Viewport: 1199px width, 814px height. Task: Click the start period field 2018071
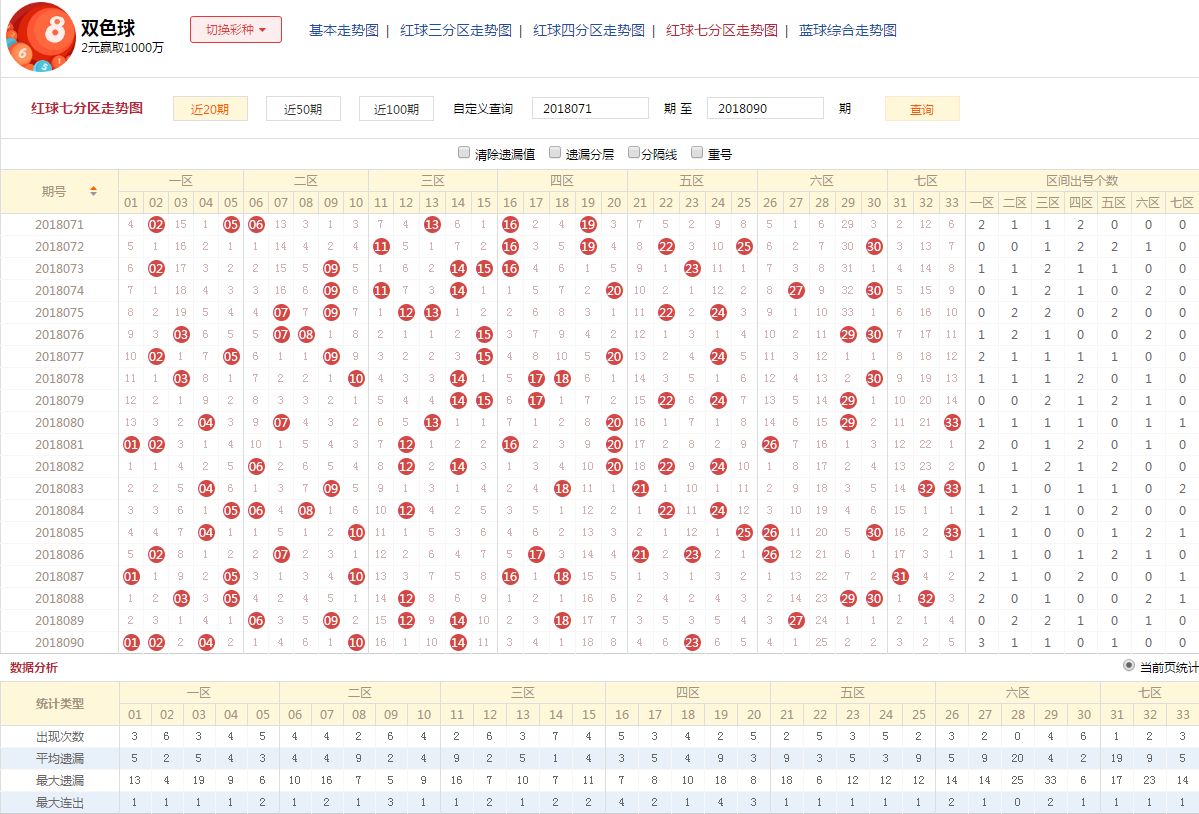click(x=590, y=109)
